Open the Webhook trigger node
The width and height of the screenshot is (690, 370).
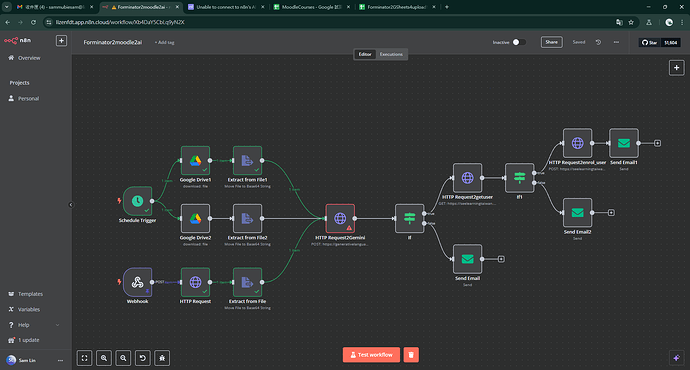(x=137, y=282)
